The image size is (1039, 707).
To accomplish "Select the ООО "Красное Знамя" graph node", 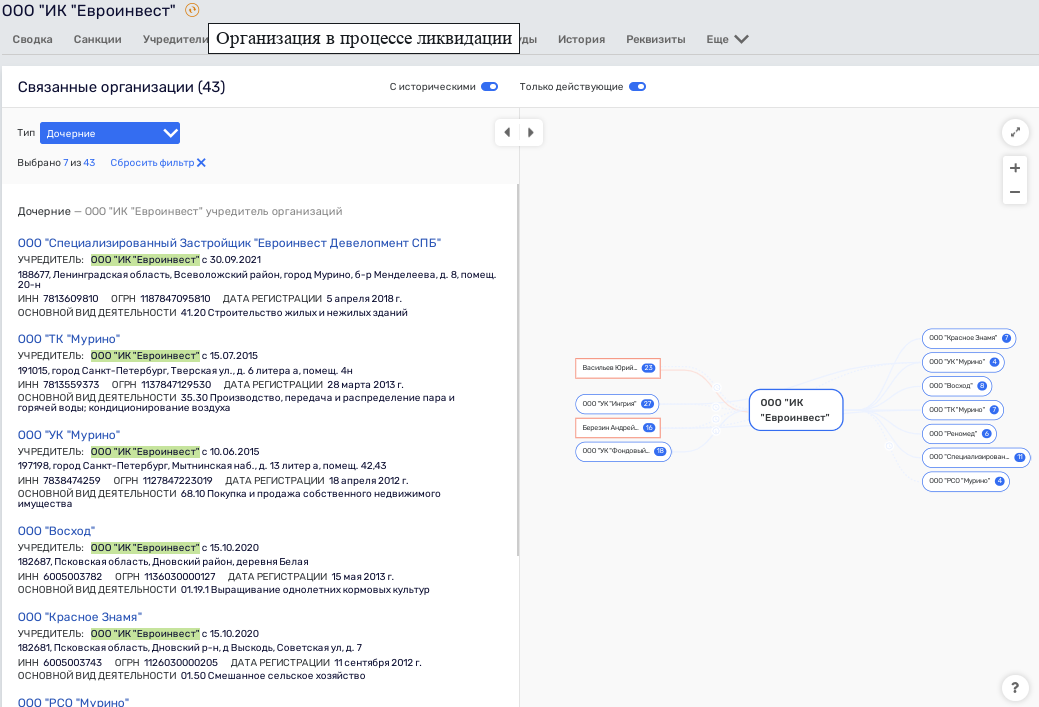I will [969, 338].
